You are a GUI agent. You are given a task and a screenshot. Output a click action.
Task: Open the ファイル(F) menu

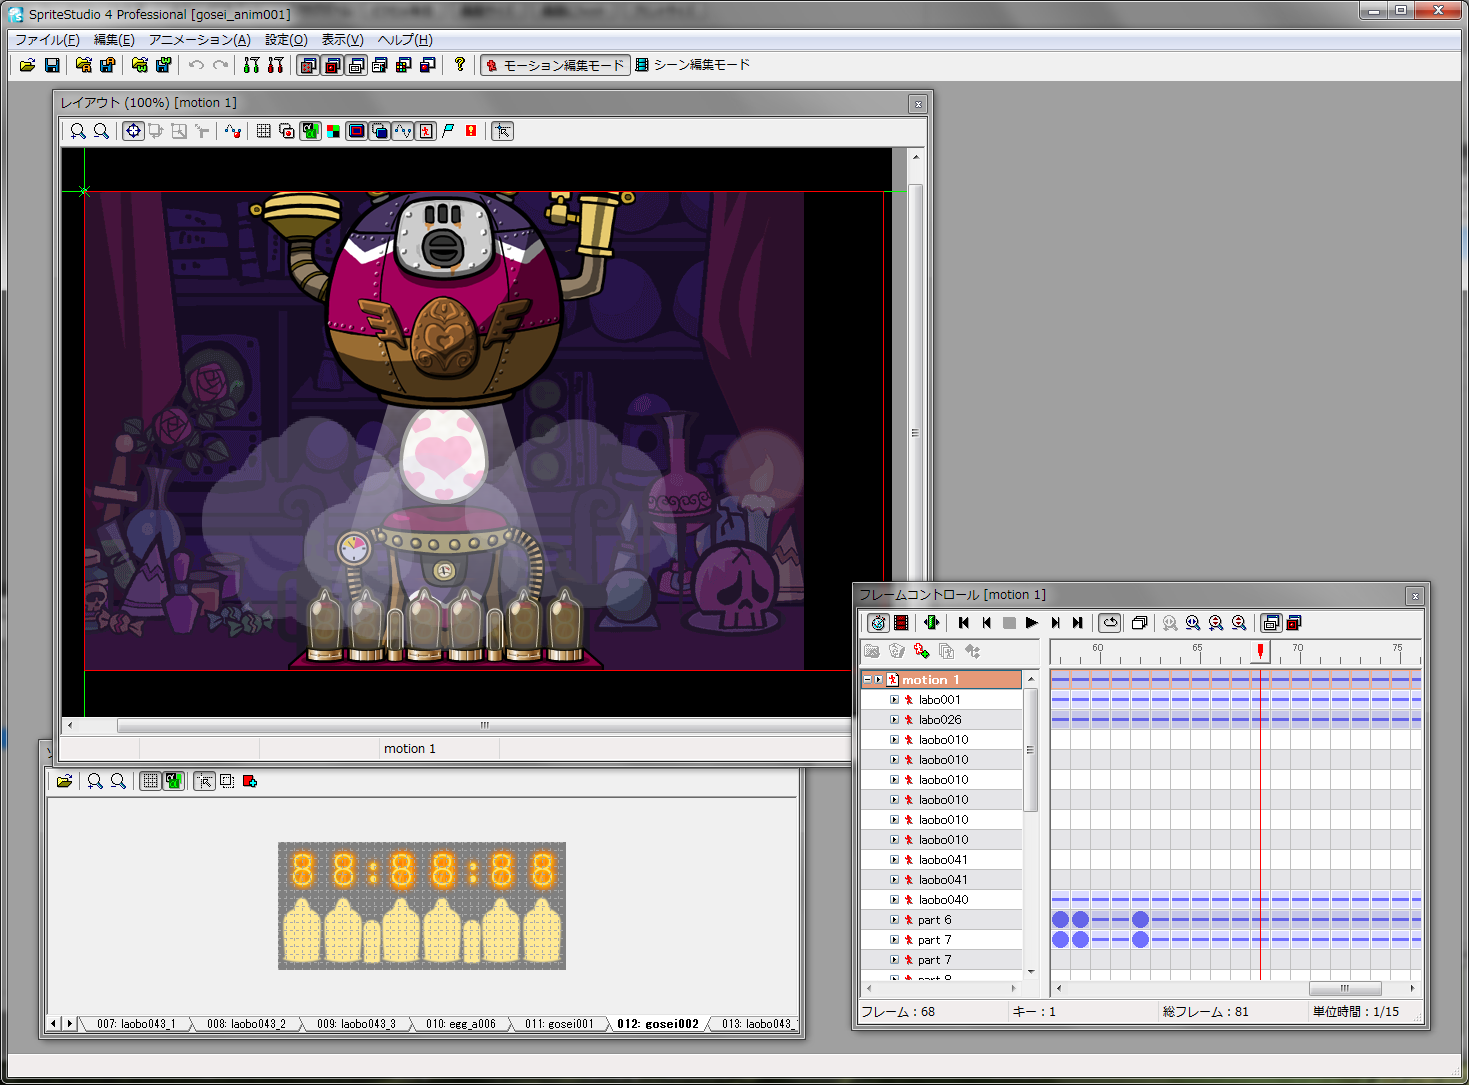47,40
